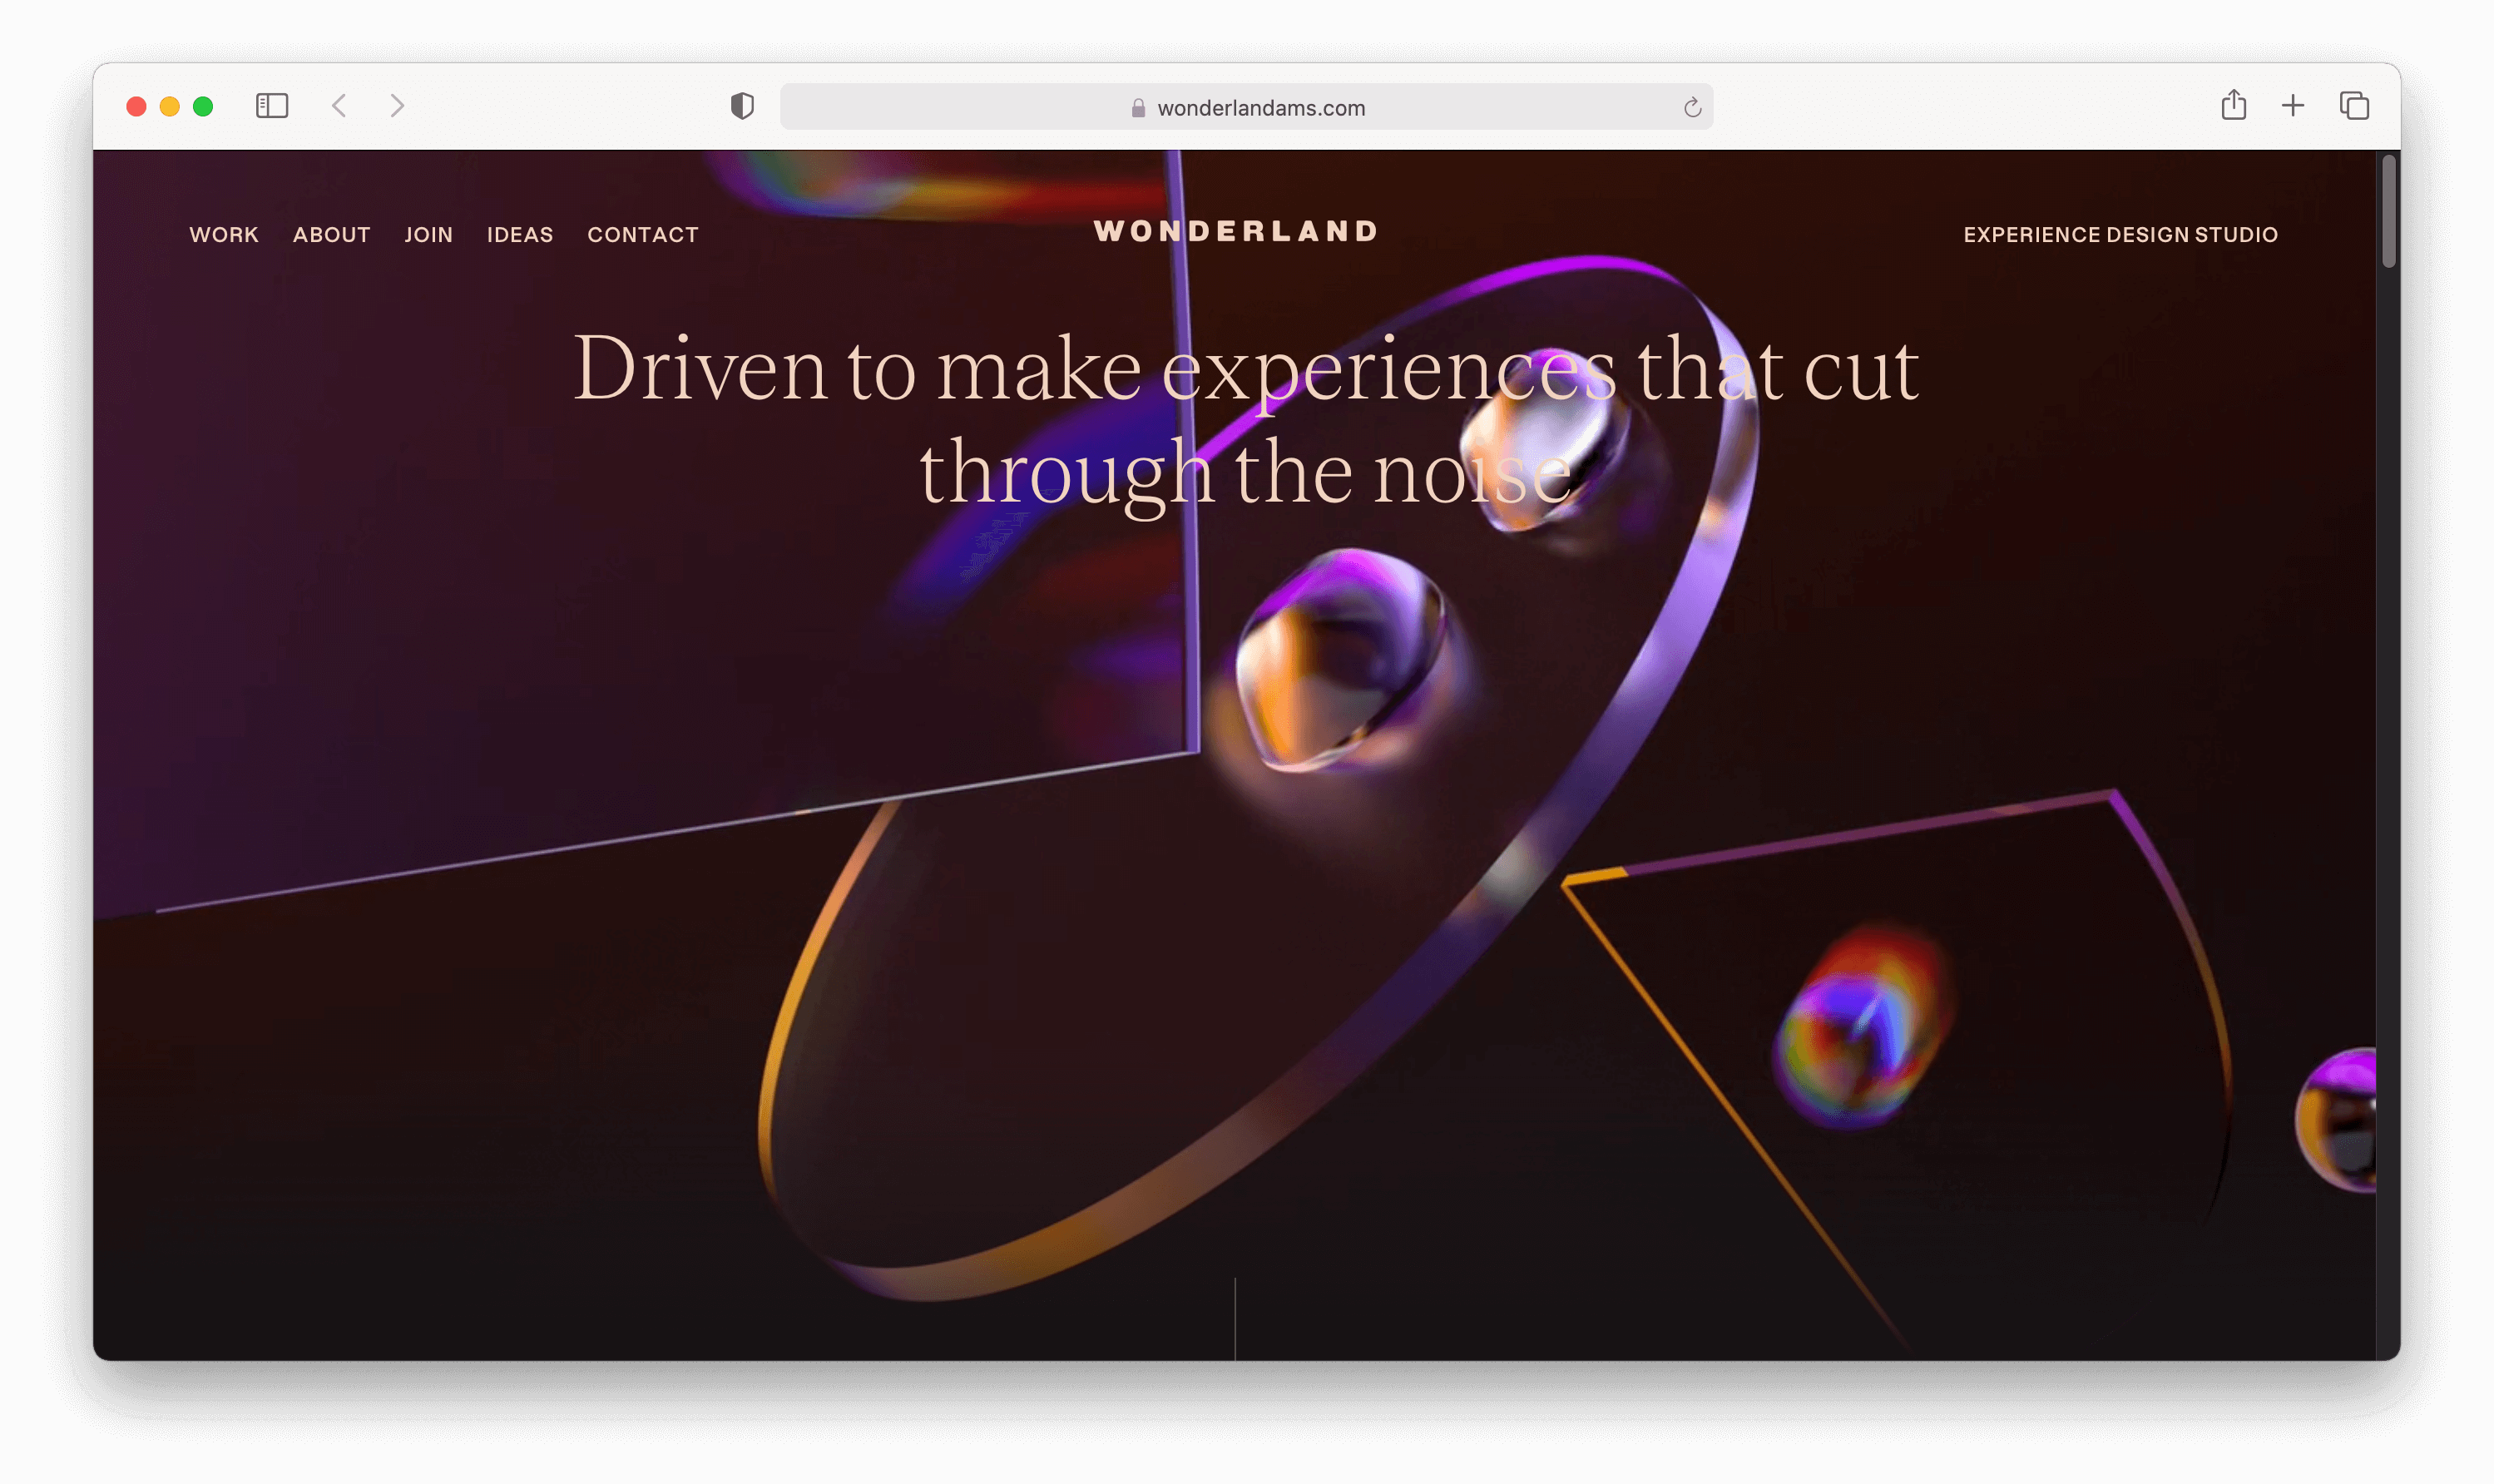
Task: Open a new tab
Action: [2293, 106]
